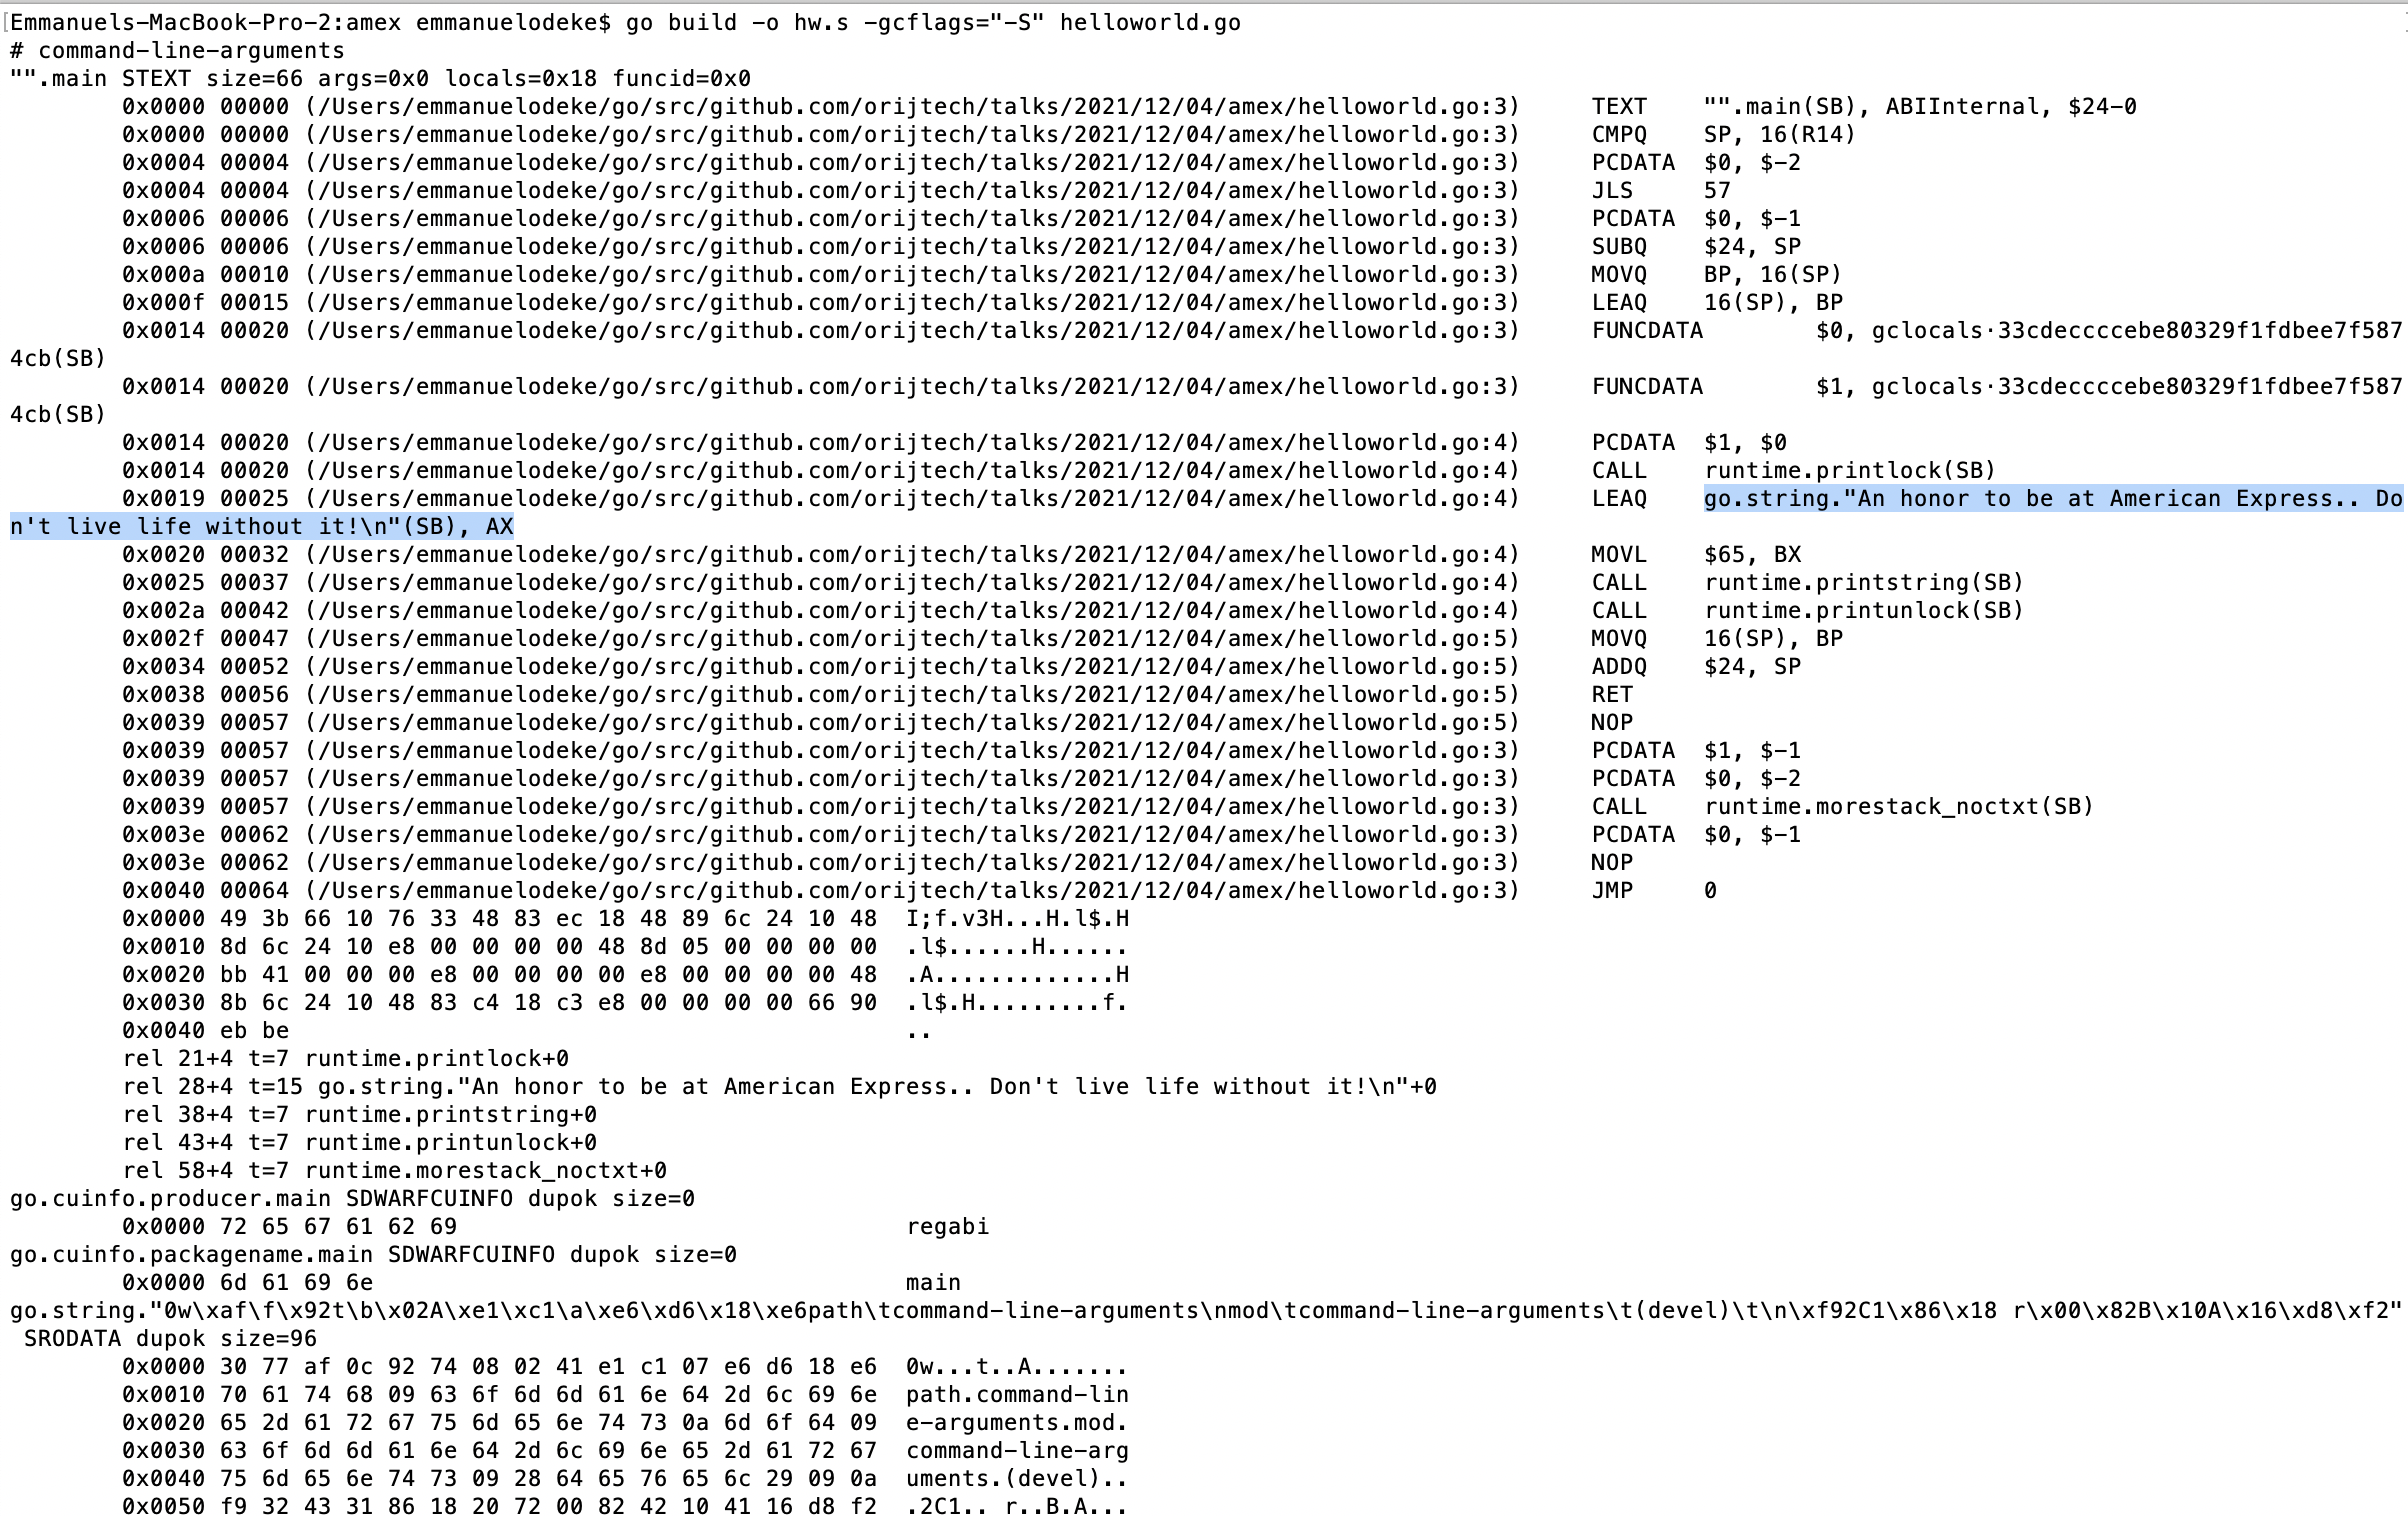Click the go.cuinfo.producer.main SDWARFCUINFO line
This screenshot has width=2408, height=1516.
(352, 1198)
